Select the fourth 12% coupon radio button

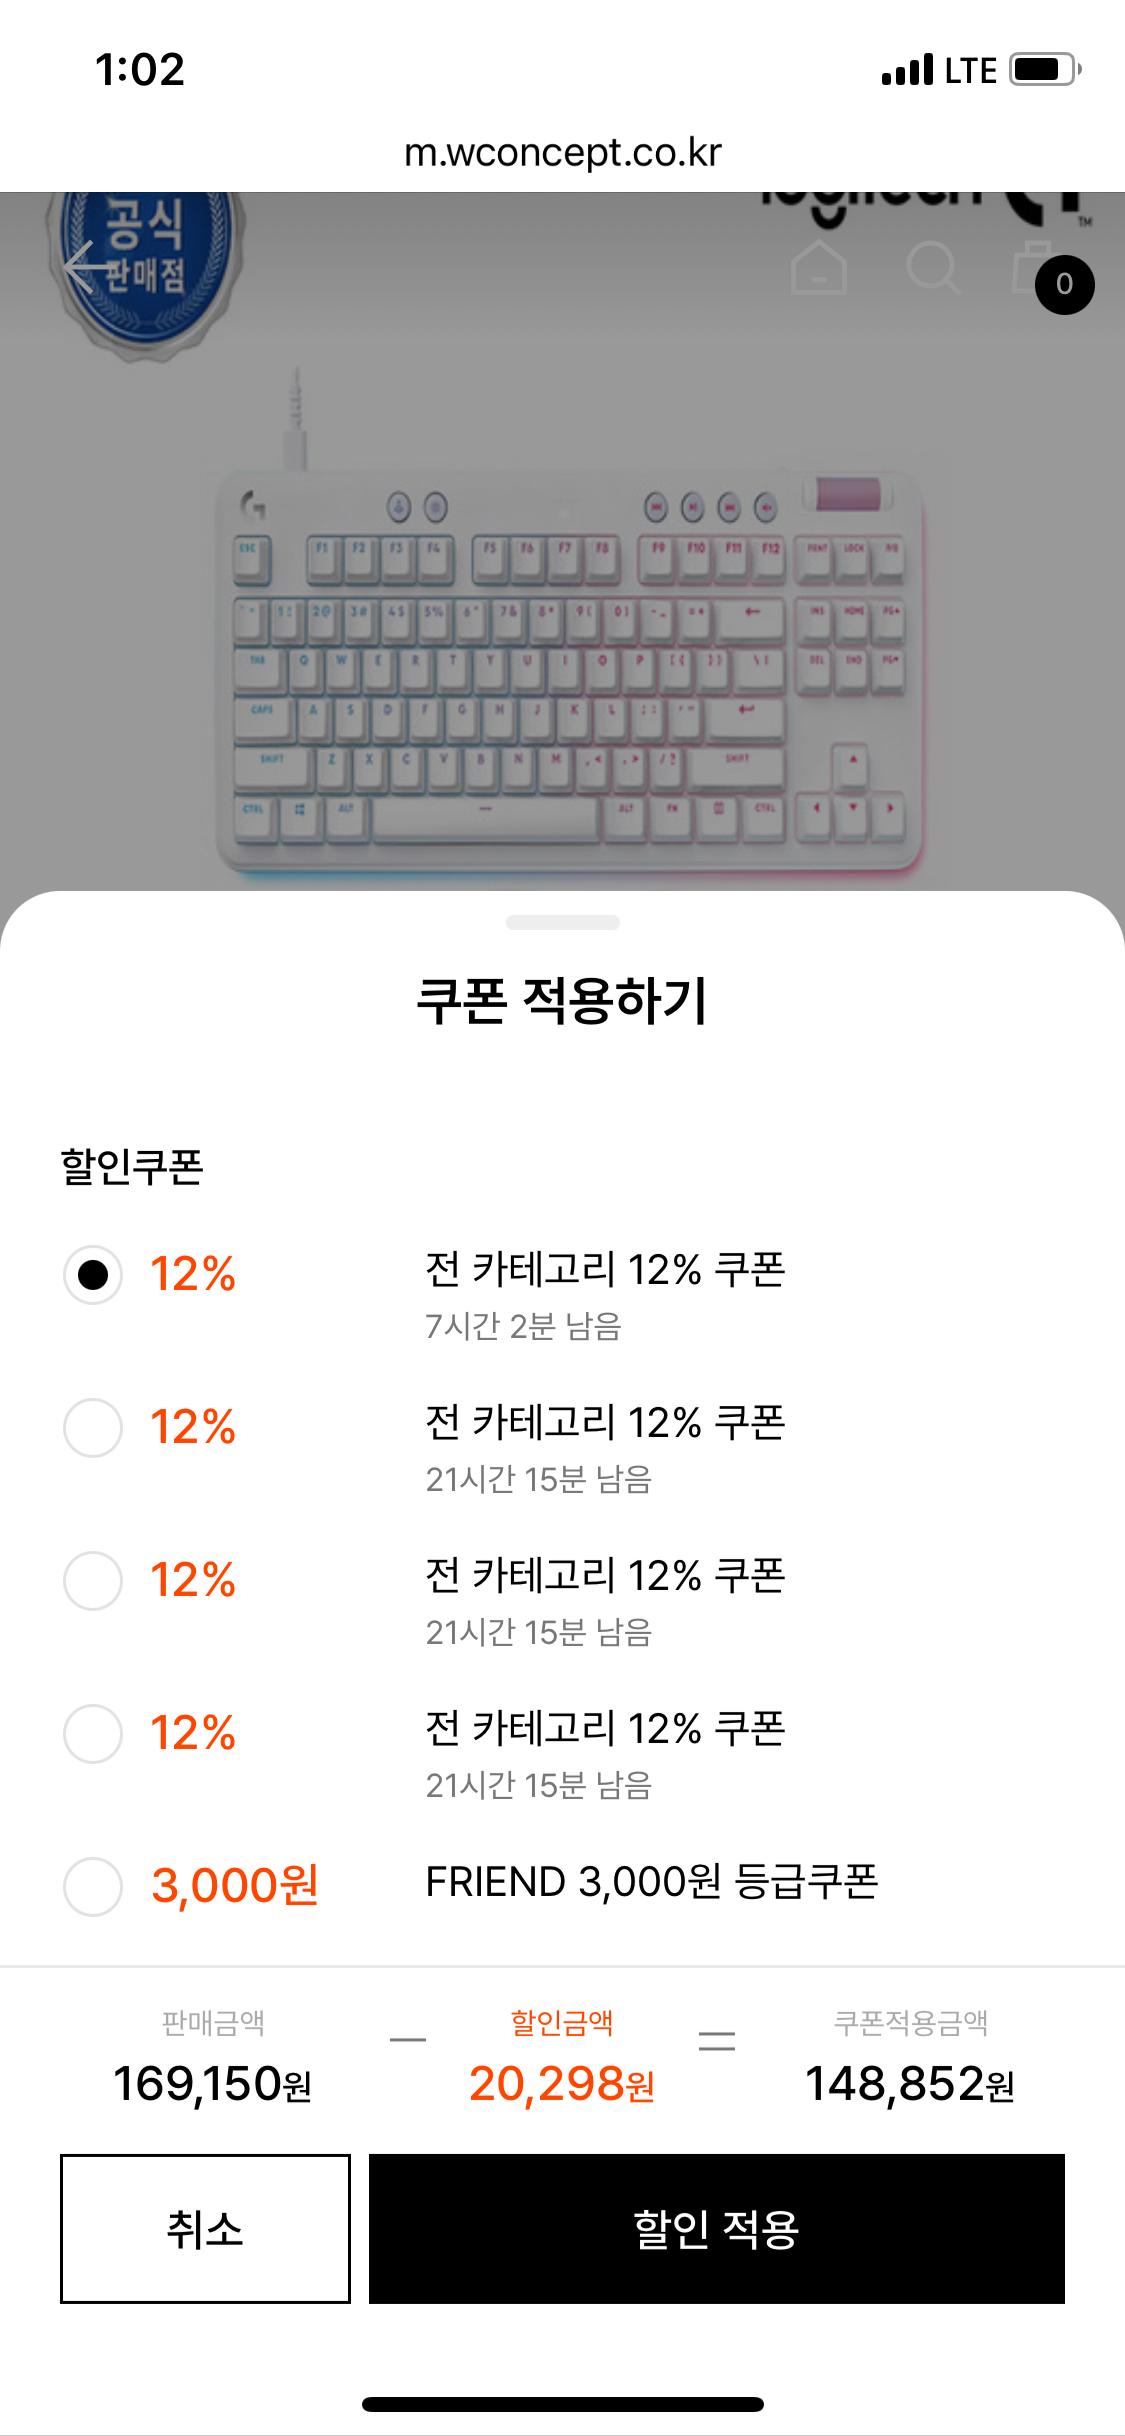(x=93, y=1734)
